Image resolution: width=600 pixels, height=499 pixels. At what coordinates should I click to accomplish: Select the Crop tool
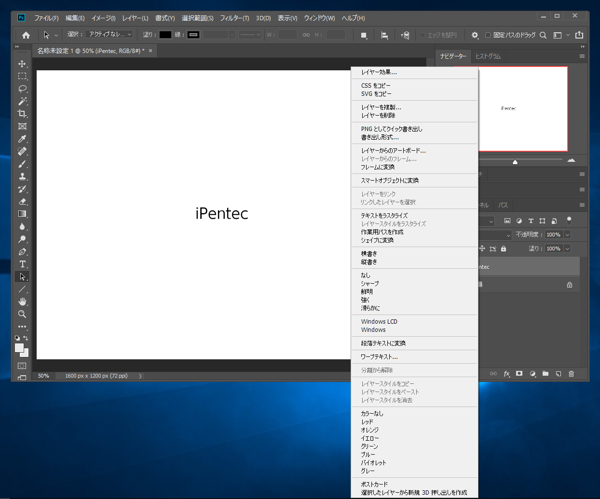[22, 114]
